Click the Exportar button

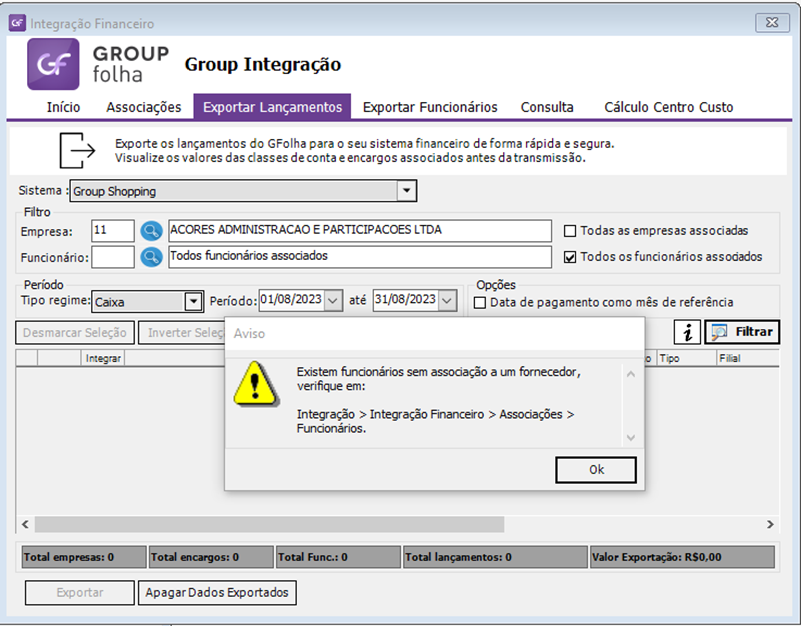tap(80, 593)
